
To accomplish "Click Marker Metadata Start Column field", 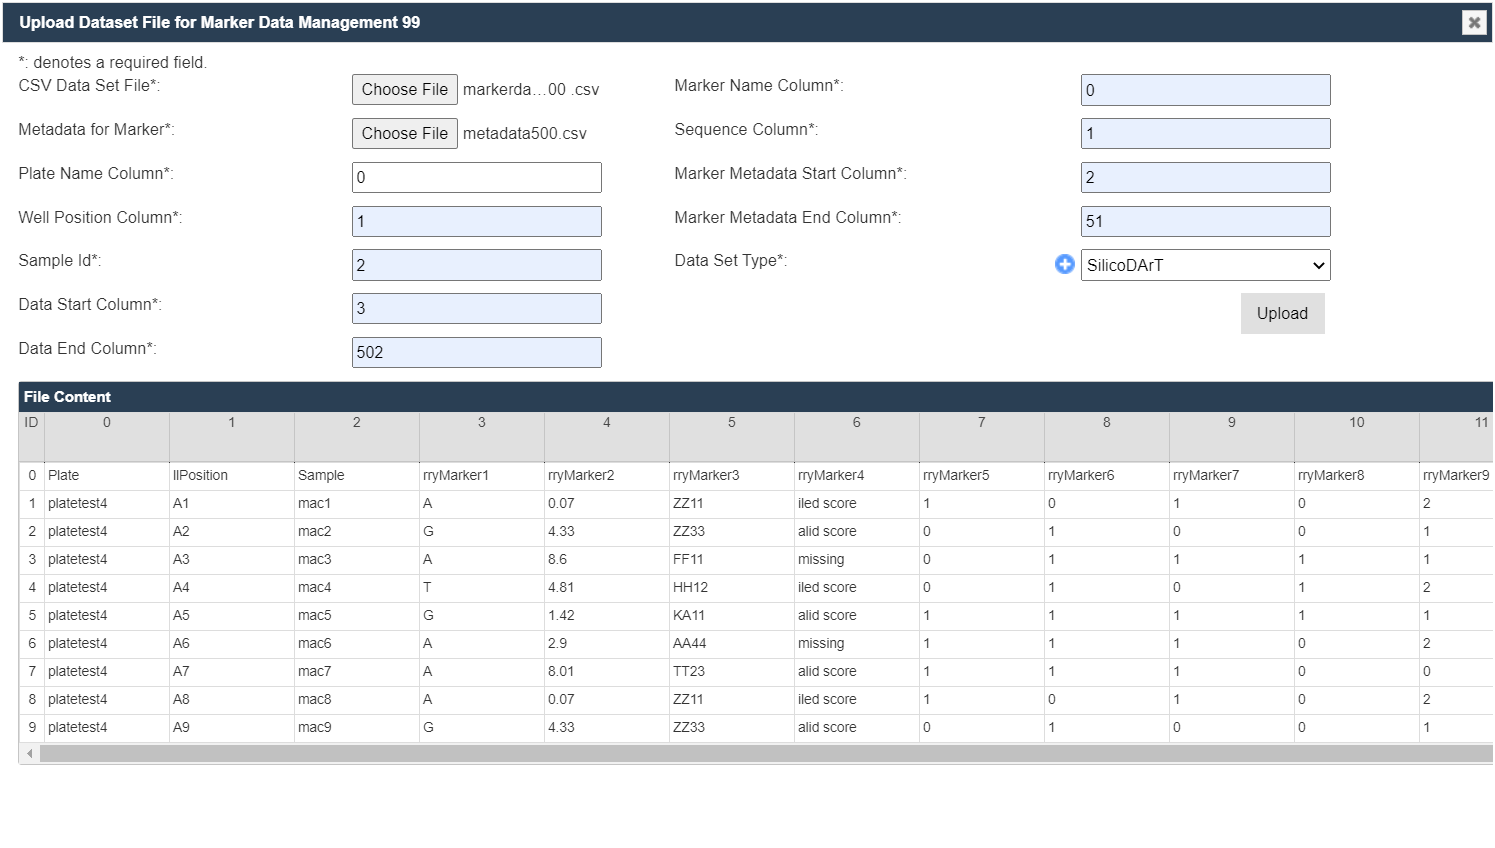I will 1205,178.
